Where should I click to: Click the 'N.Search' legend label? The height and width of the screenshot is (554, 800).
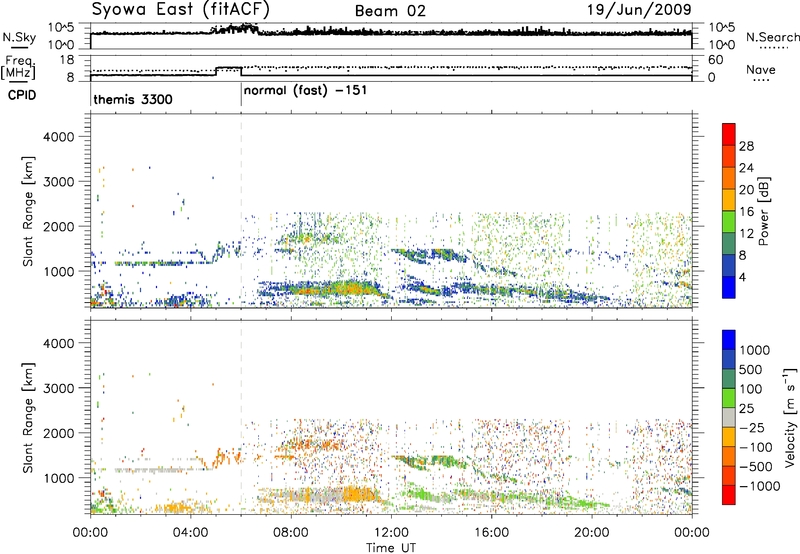[772, 37]
